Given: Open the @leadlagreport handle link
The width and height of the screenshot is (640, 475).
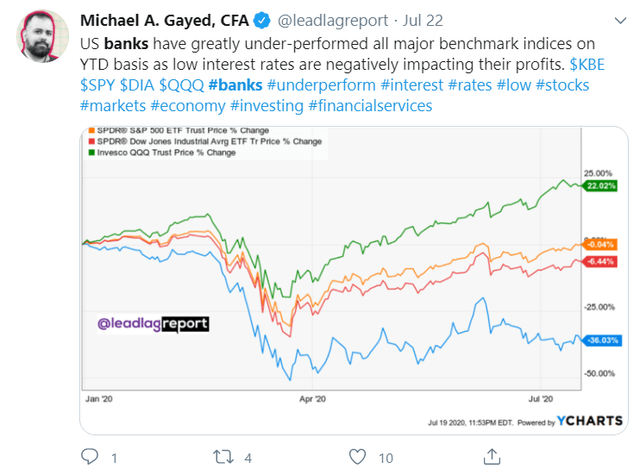Looking at the screenshot, I should click(x=333, y=20).
